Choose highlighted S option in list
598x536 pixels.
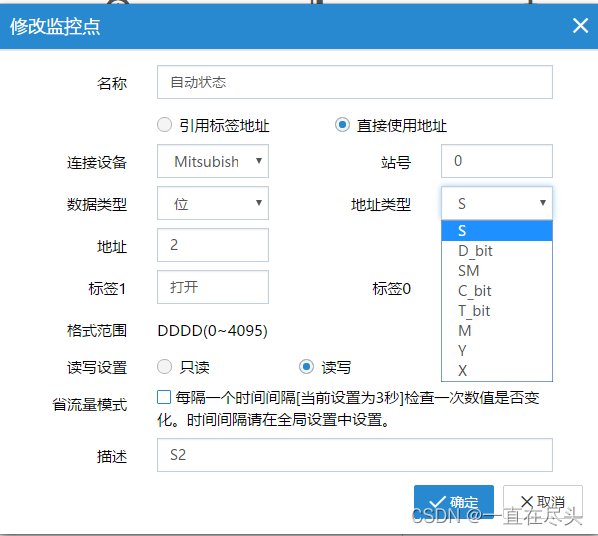point(497,230)
